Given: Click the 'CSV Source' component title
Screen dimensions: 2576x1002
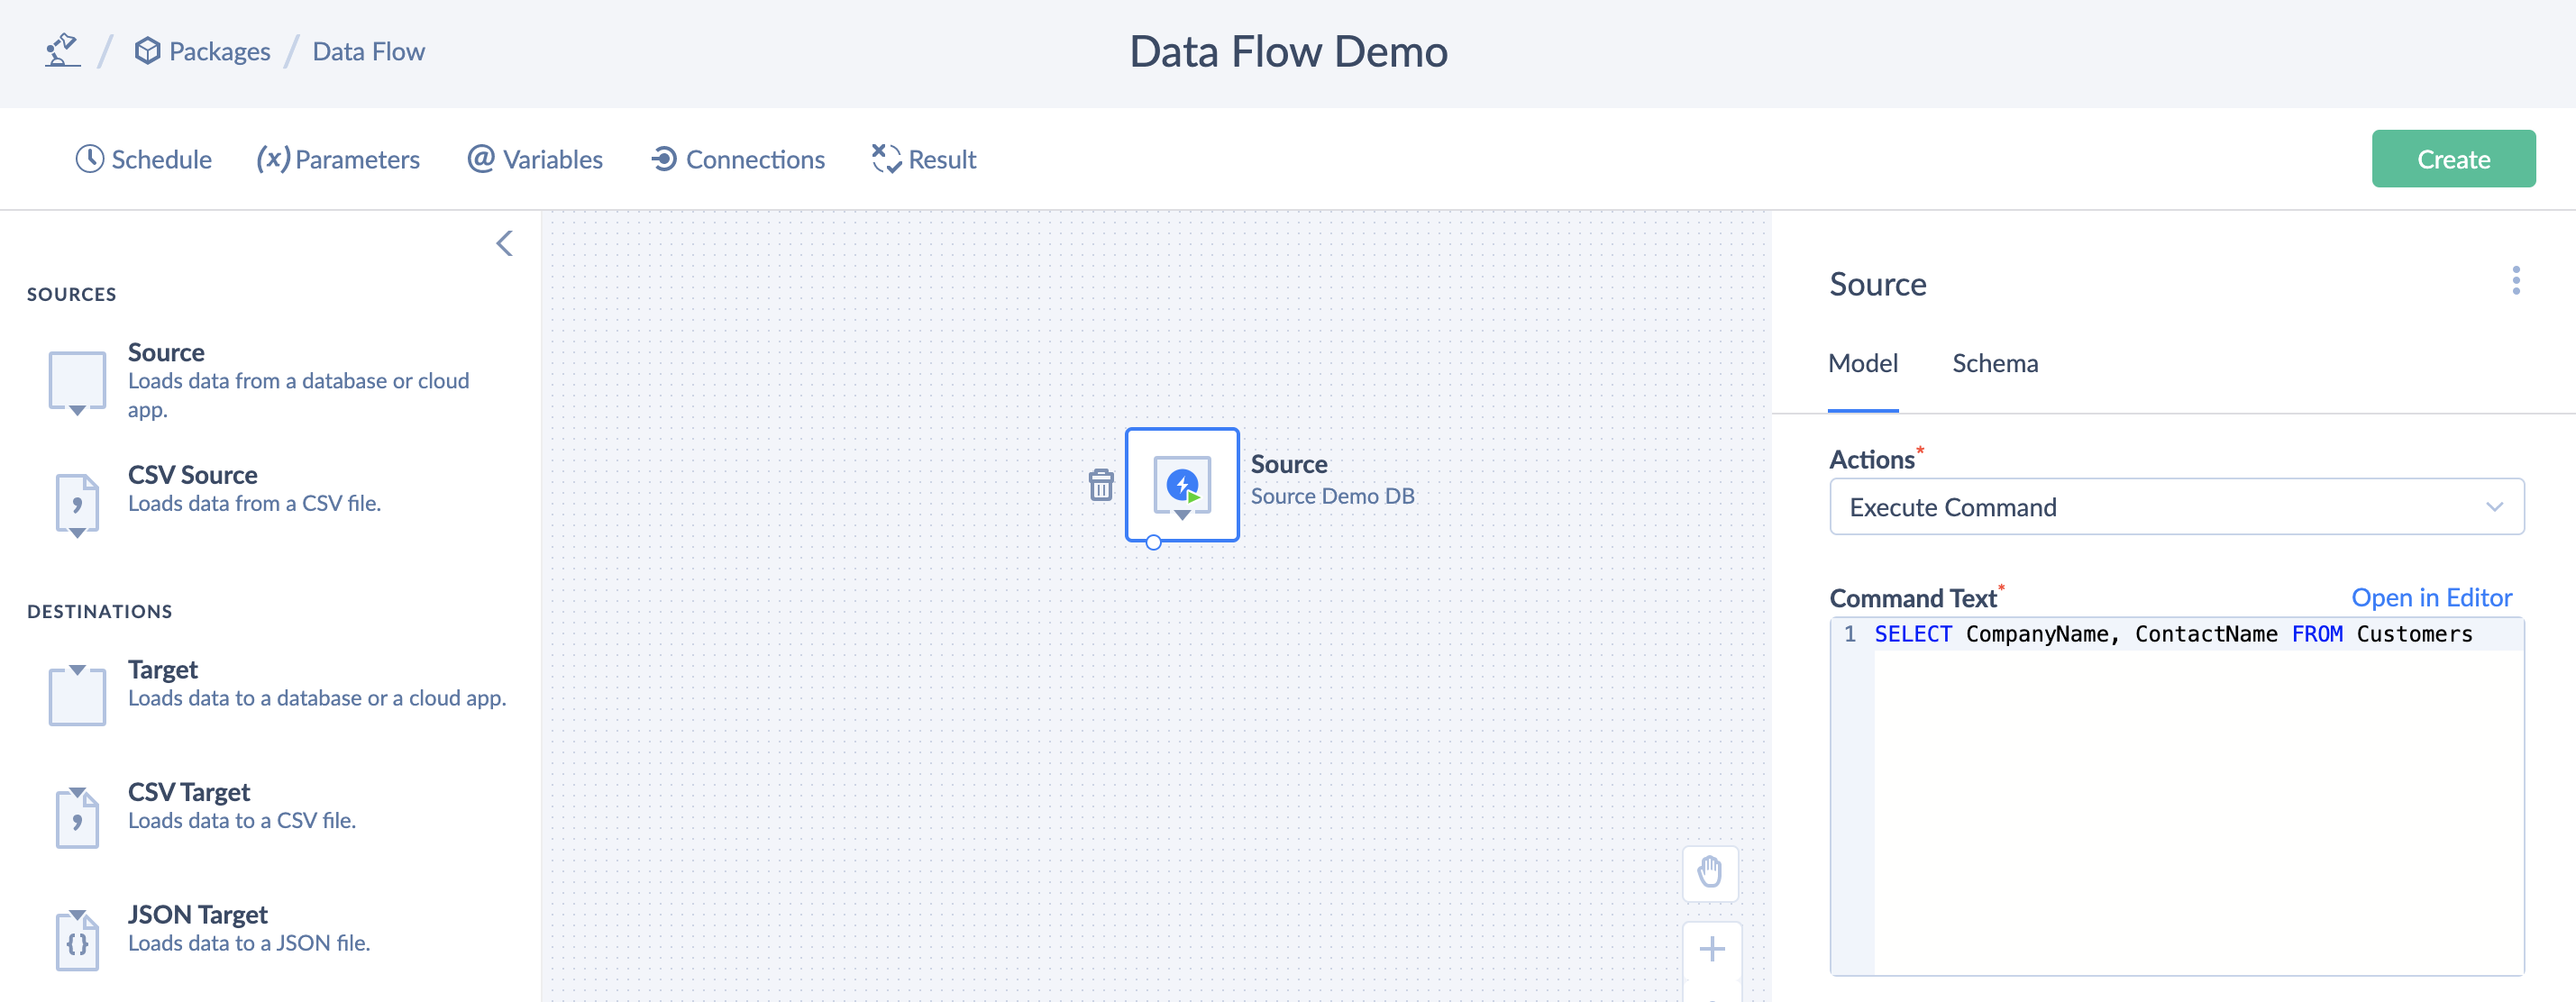Looking at the screenshot, I should pos(192,475).
